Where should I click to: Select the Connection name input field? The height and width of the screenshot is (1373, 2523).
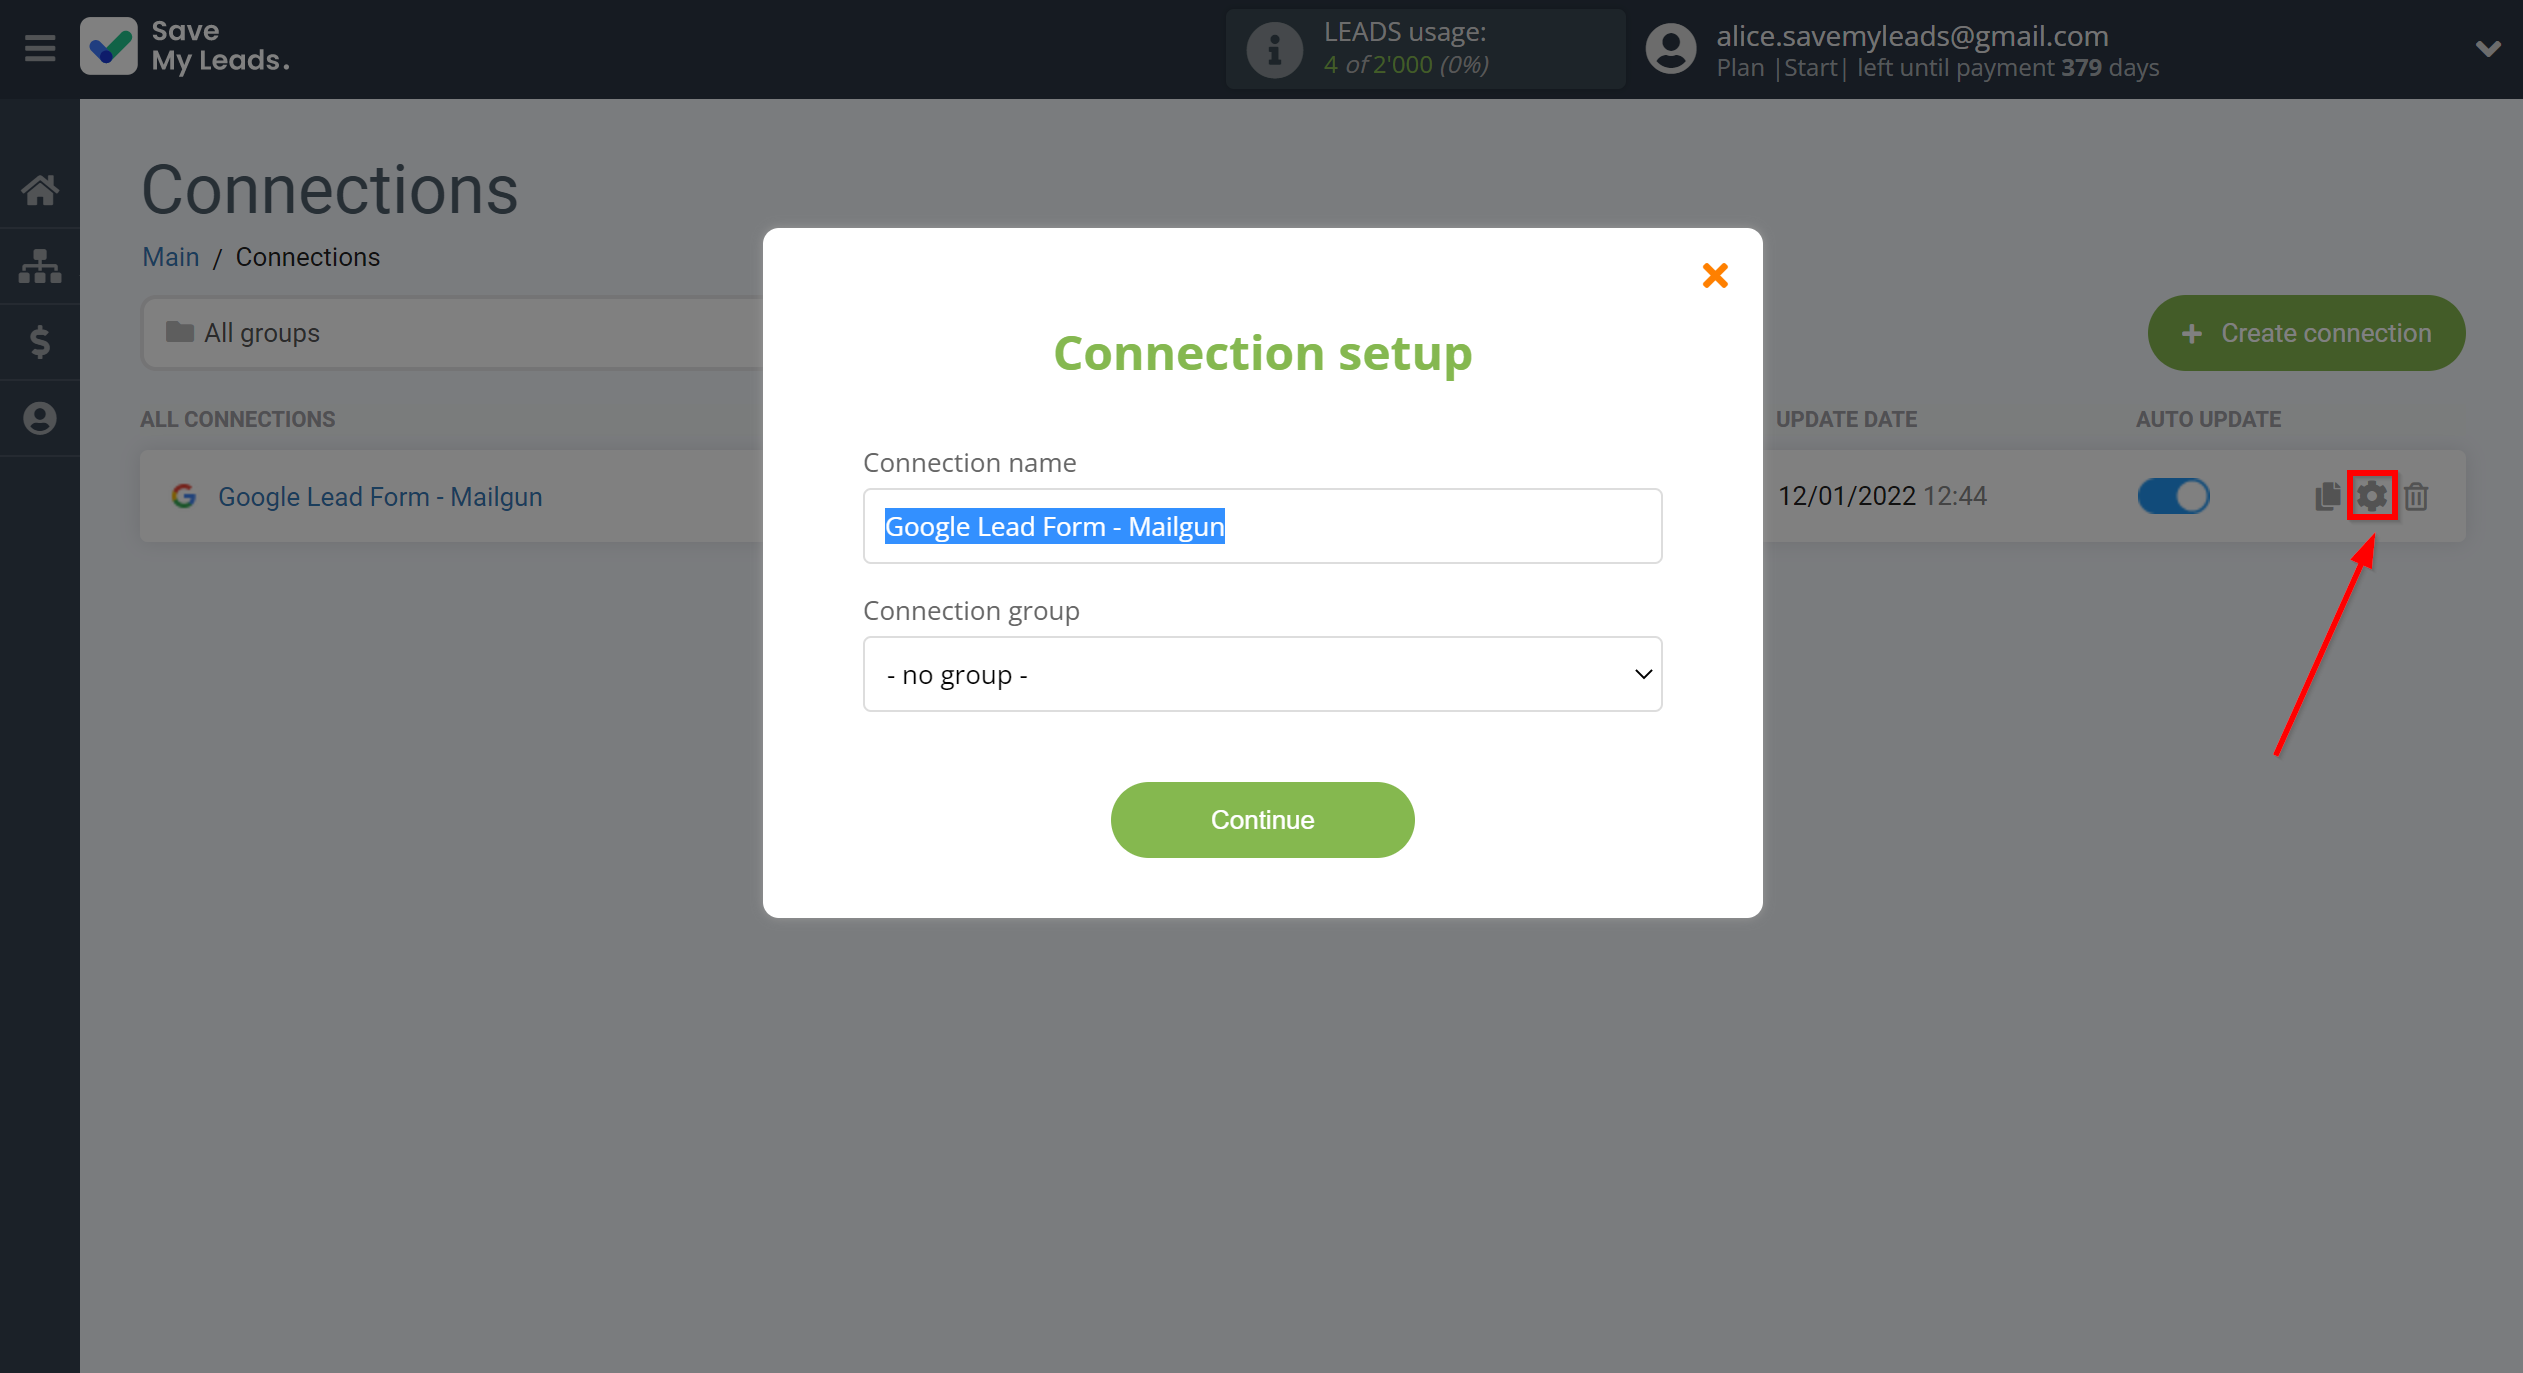(x=1262, y=526)
